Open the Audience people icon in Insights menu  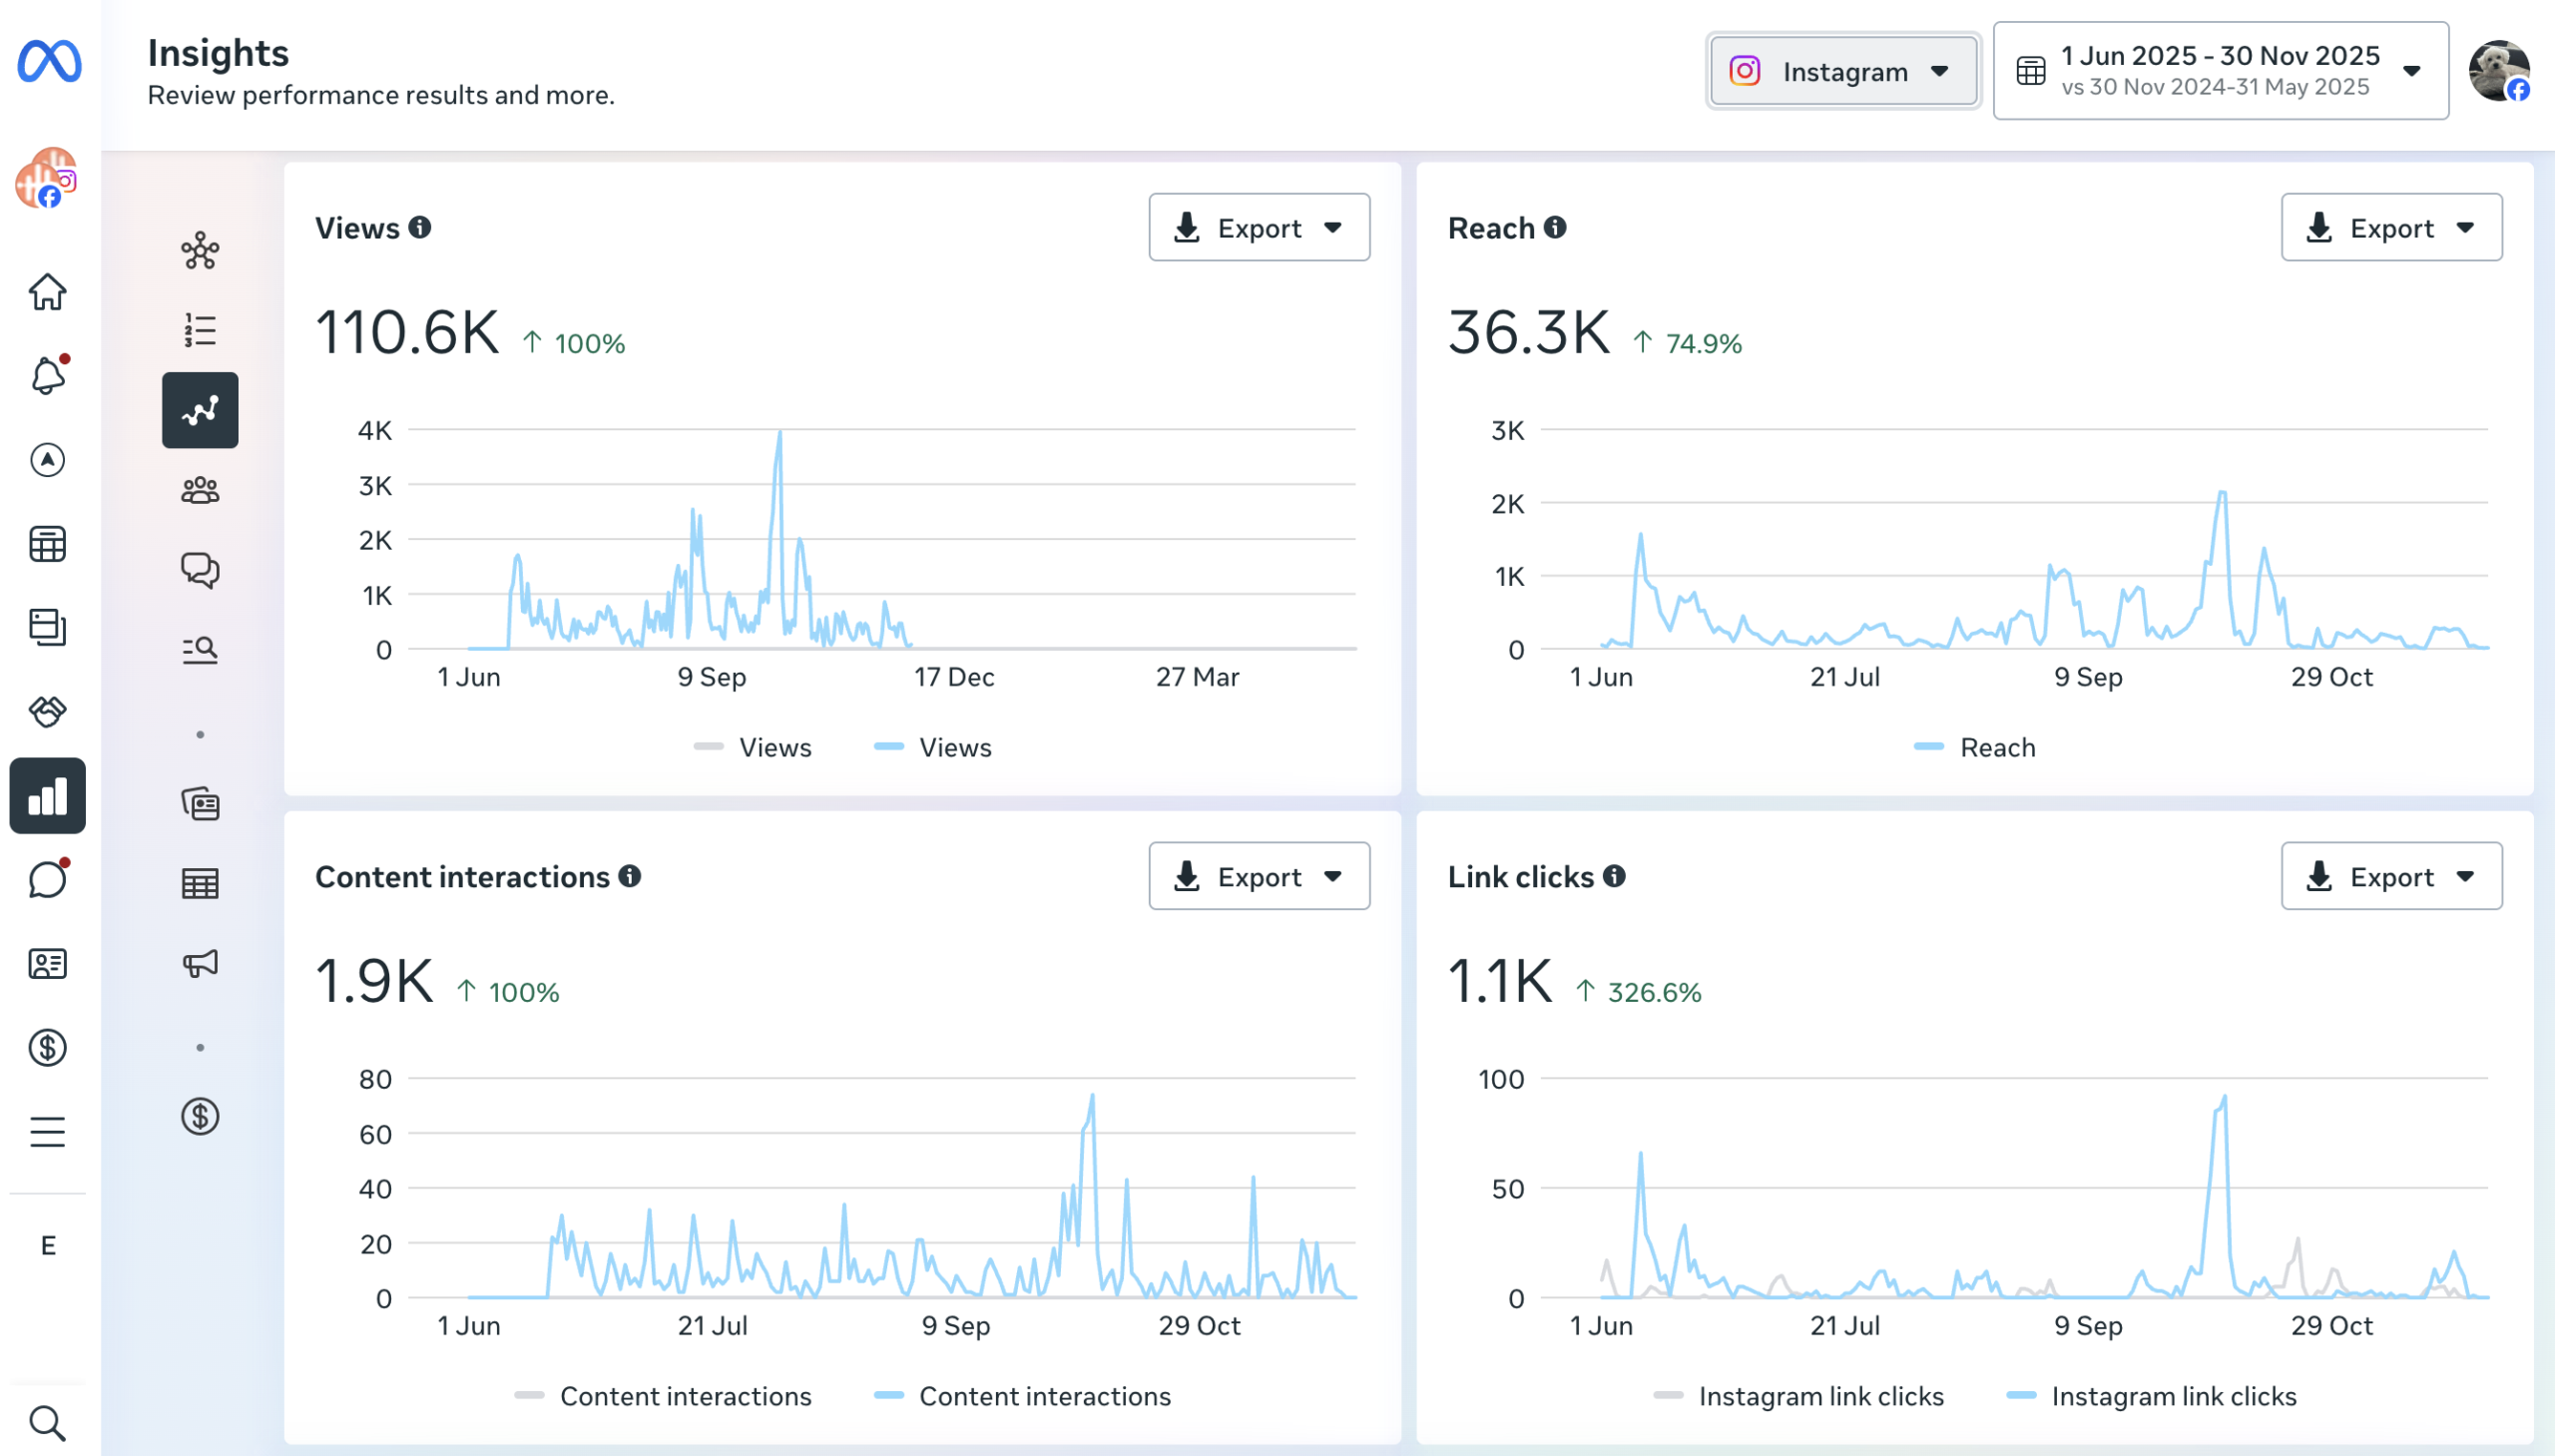point(200,490)
